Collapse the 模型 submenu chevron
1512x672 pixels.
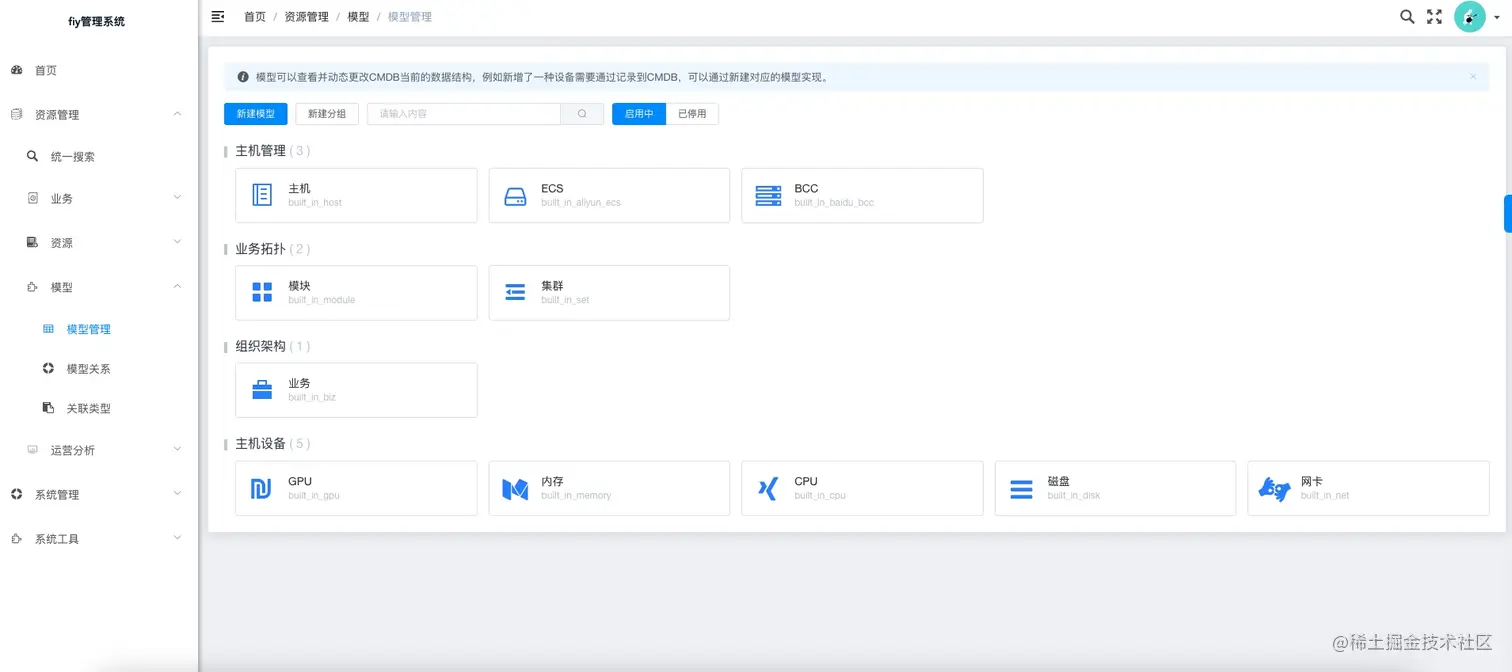(x=177, y=287)
